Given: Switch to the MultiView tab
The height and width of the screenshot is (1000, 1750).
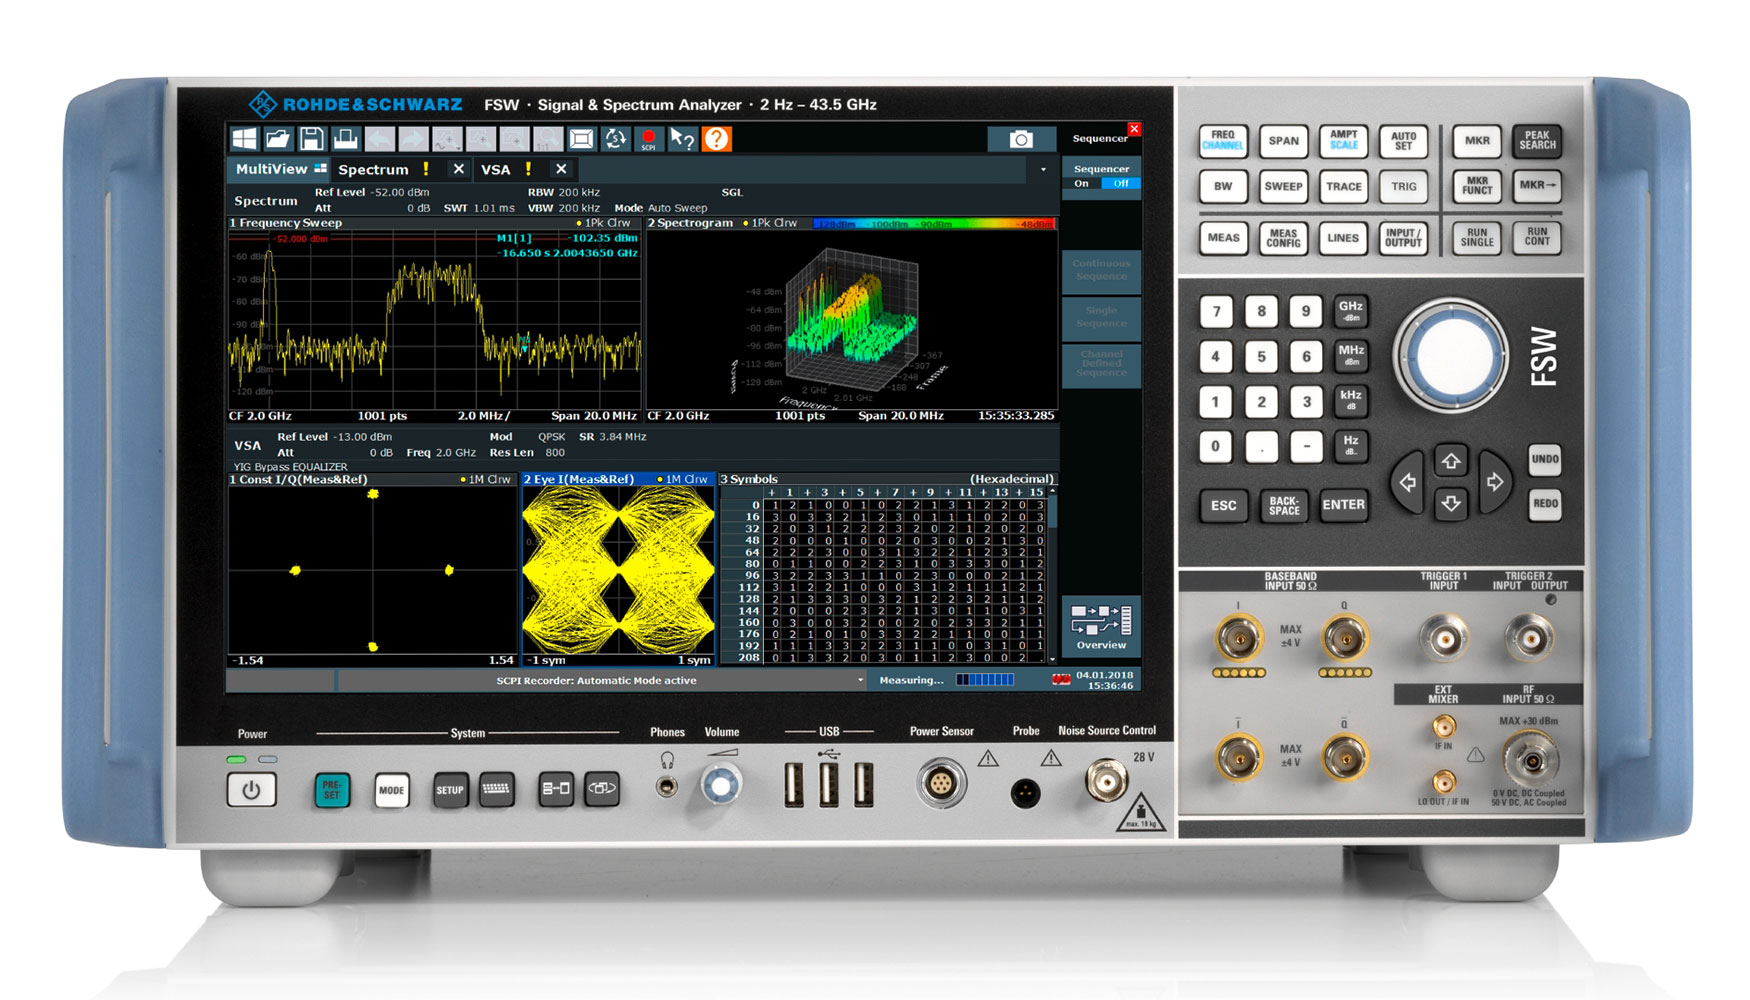Looking at the screenshot, I should 279,169.
